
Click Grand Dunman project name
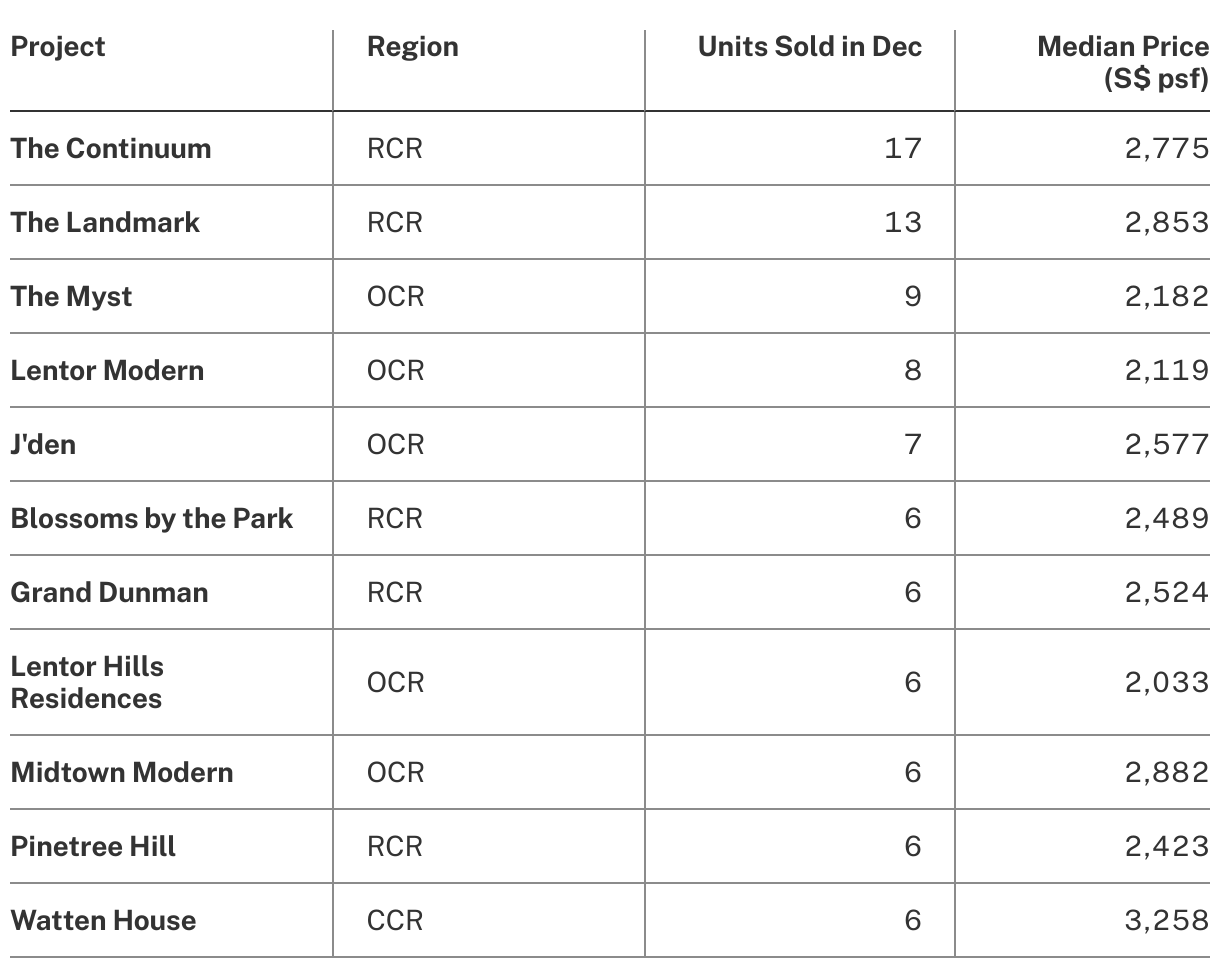pos(109,592)
